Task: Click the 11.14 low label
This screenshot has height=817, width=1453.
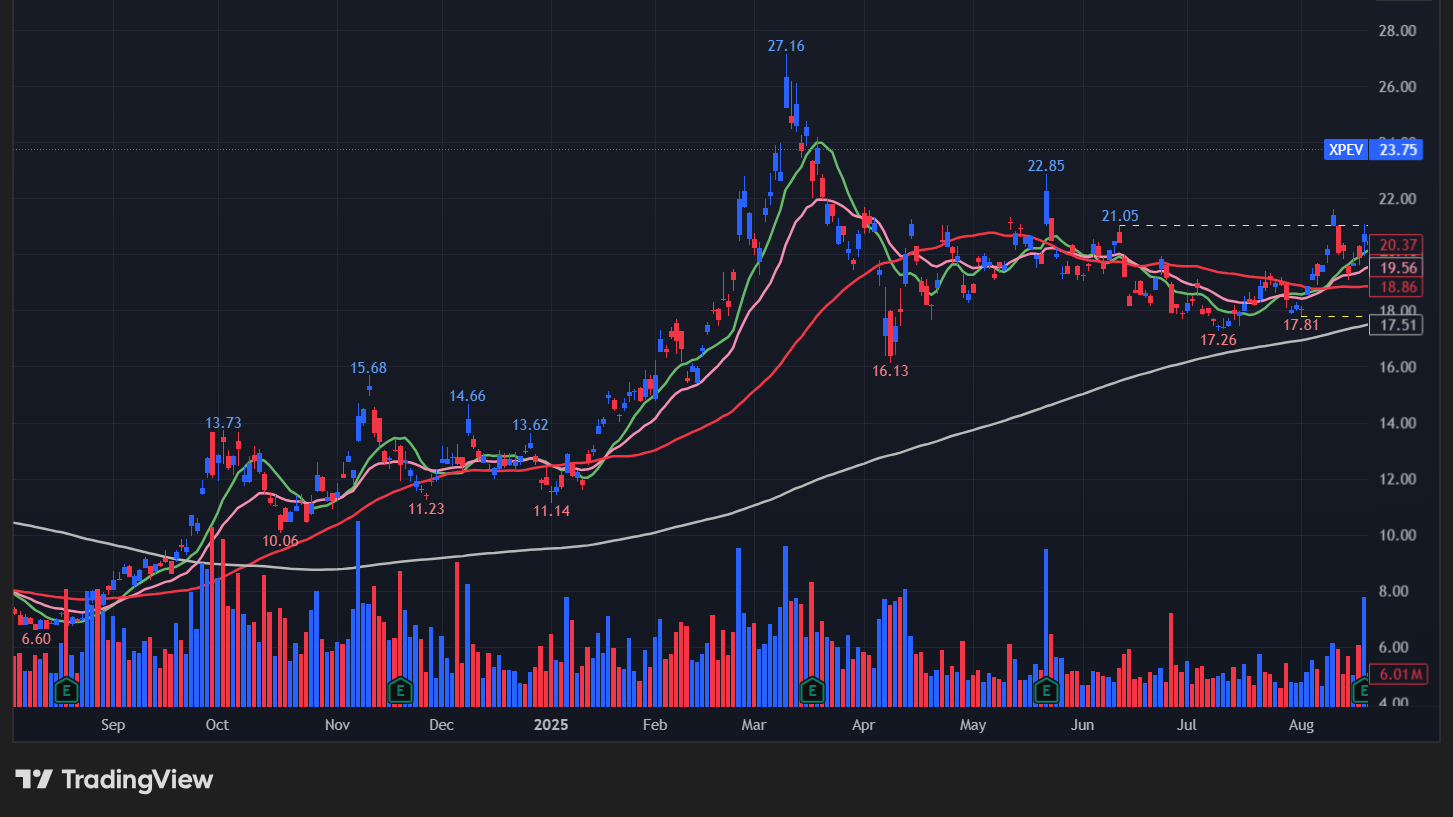Action: click(552, 511)
